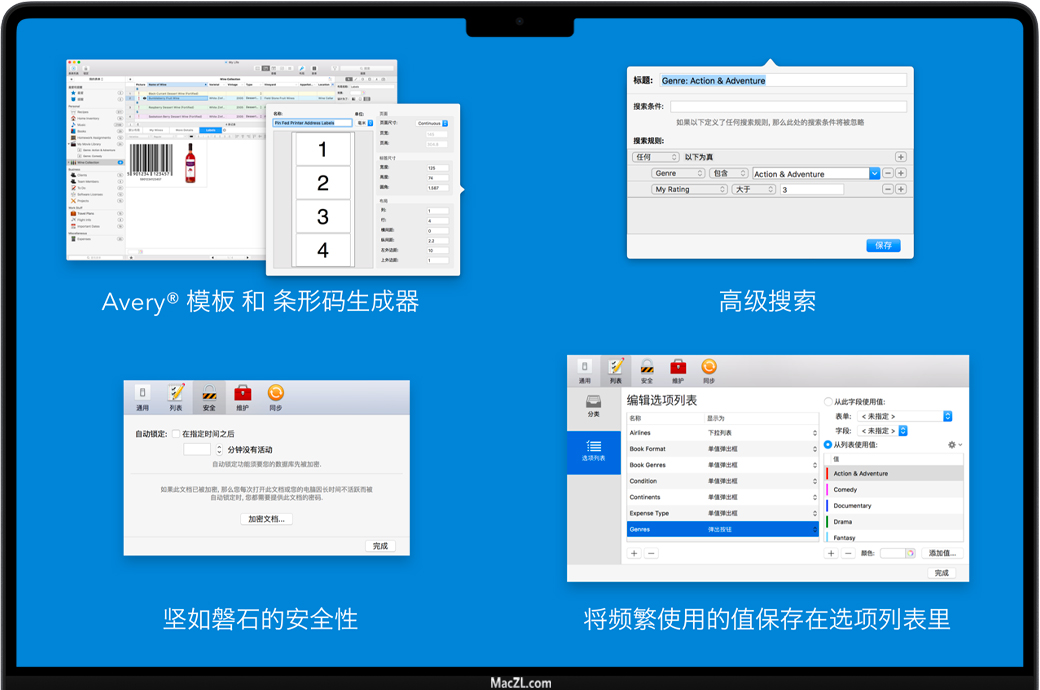Enable the 在指定时间之后 auto-lock checkbox

(x=176, y=434)
